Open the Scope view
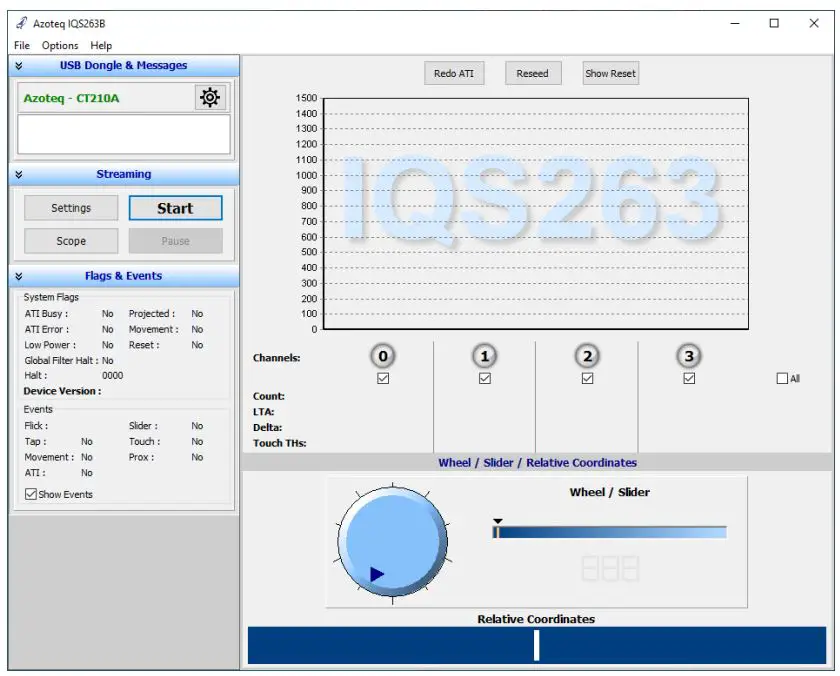Viewport: 840px width, 676px height. pos(70,240)
